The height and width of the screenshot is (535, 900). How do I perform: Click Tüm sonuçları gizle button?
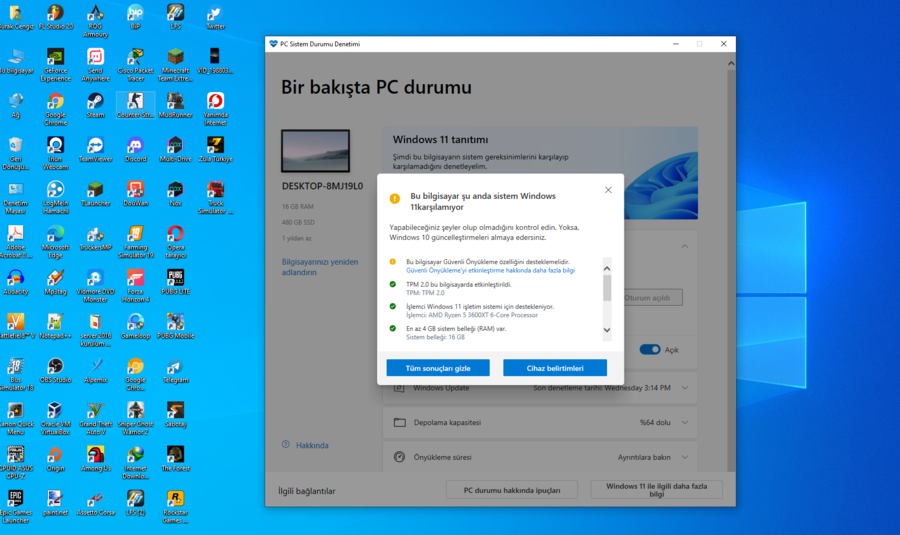(x=438, y=368)
